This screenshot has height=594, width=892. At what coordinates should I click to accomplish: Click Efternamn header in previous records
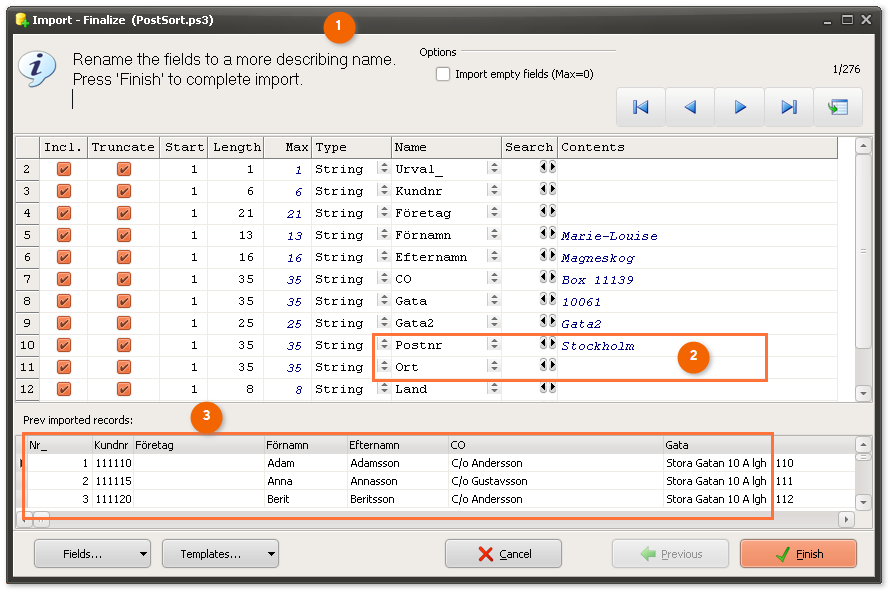(x=397, y=445)
